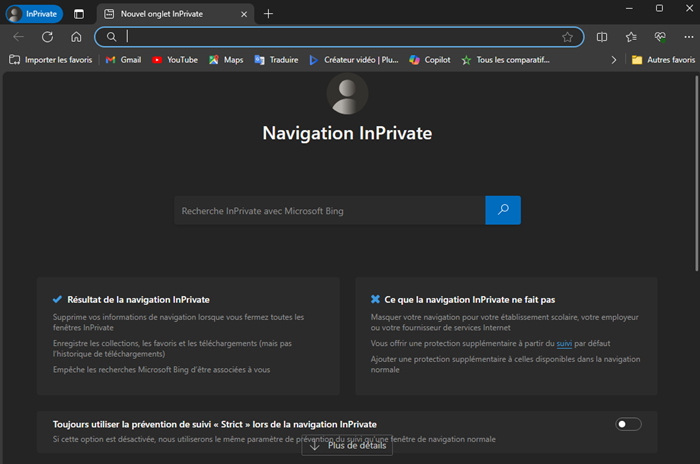Toggle Strict tracking prevention switch

click(628, 424)
